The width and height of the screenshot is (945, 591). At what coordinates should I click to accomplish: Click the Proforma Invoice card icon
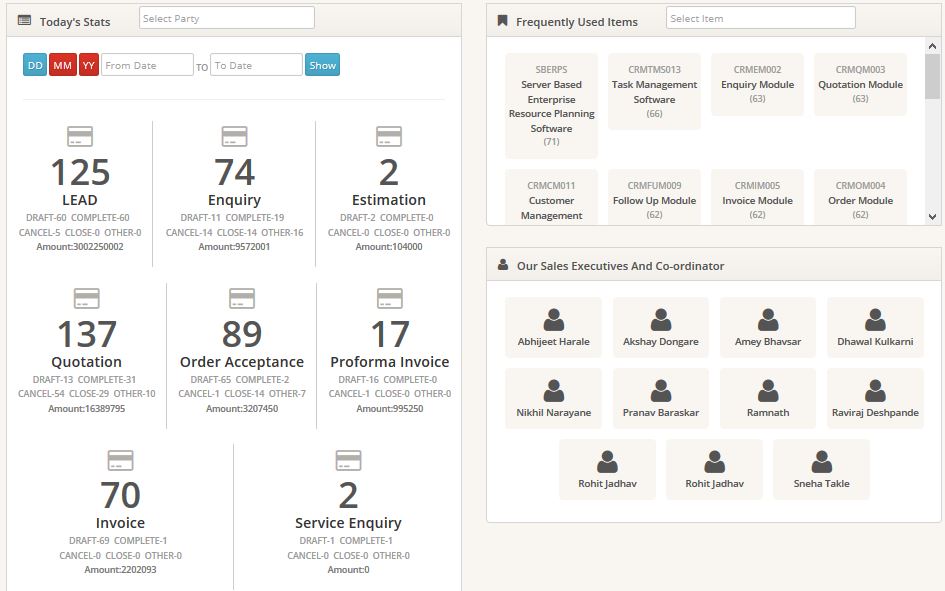click(x=387, y=297)
